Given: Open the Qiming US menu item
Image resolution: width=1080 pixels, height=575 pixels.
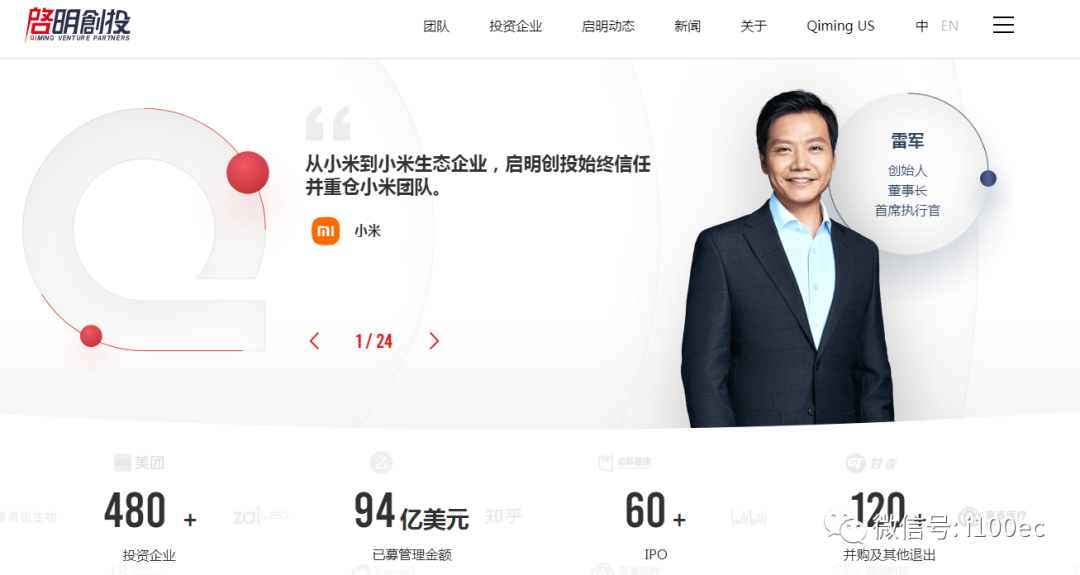Looking at the screenshot, I should pos(840,26).
